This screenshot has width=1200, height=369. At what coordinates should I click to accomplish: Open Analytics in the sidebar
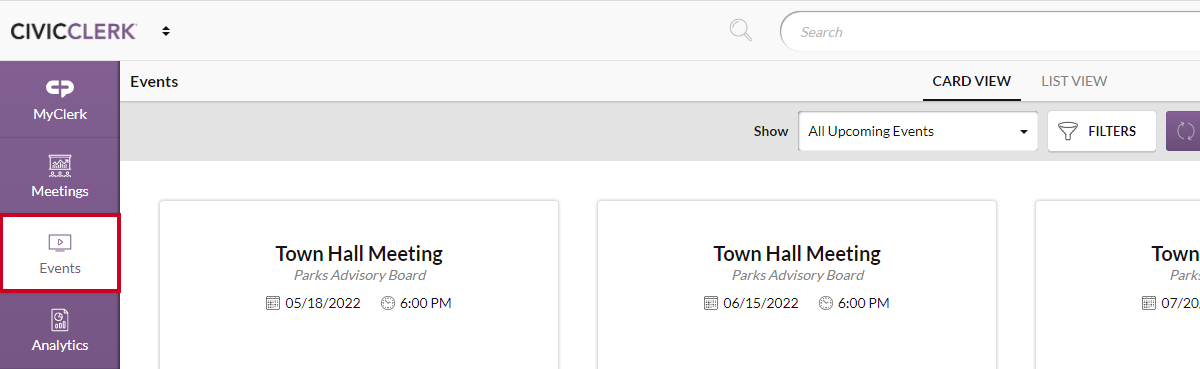60,331
